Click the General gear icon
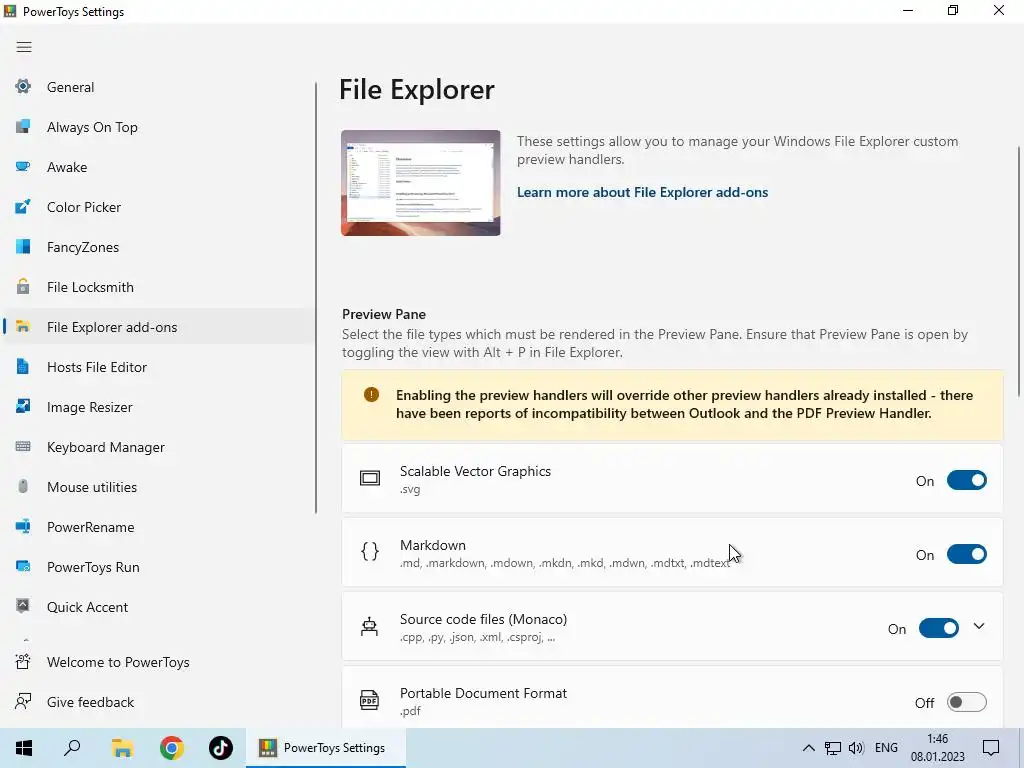This screenshot has width=1024, height=768. pyautogui.click(x=23, y=86)
